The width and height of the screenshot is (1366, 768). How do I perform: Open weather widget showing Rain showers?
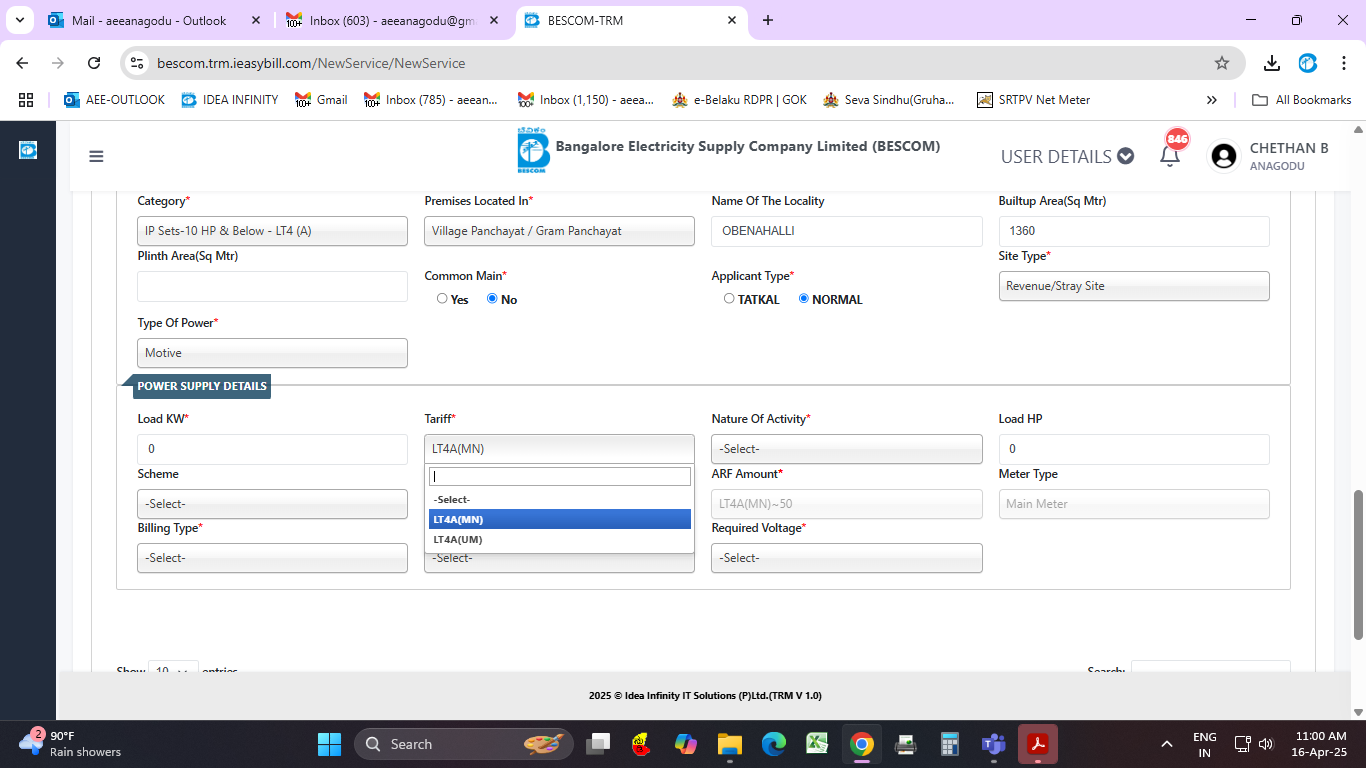click(x=70, y=744)
